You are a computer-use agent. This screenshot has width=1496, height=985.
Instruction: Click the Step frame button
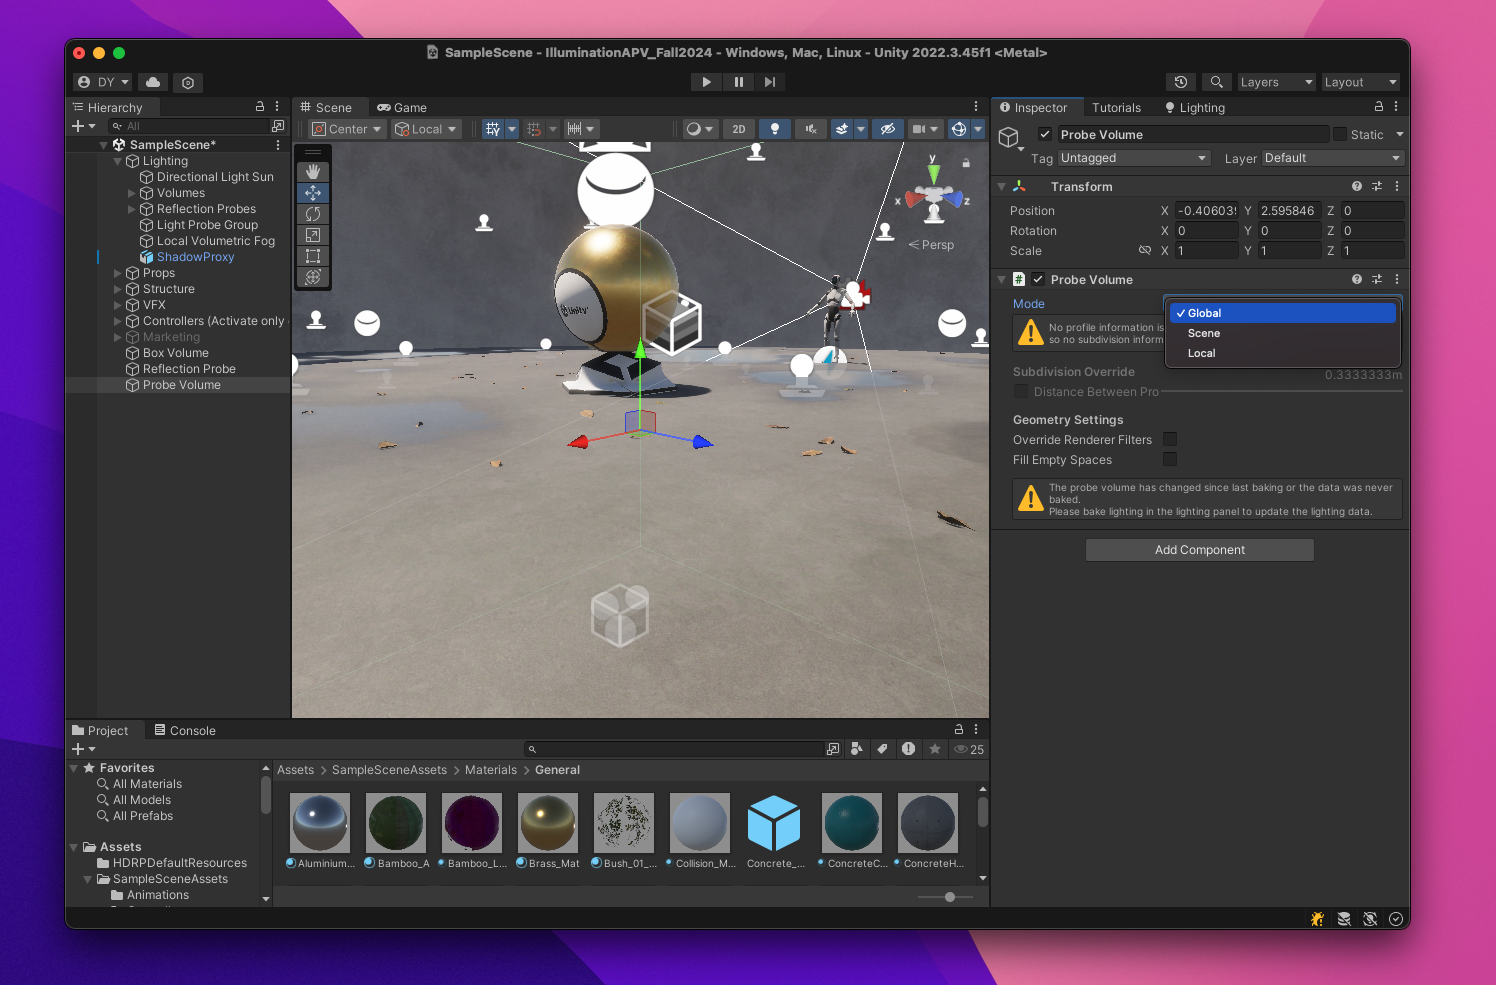770,82
